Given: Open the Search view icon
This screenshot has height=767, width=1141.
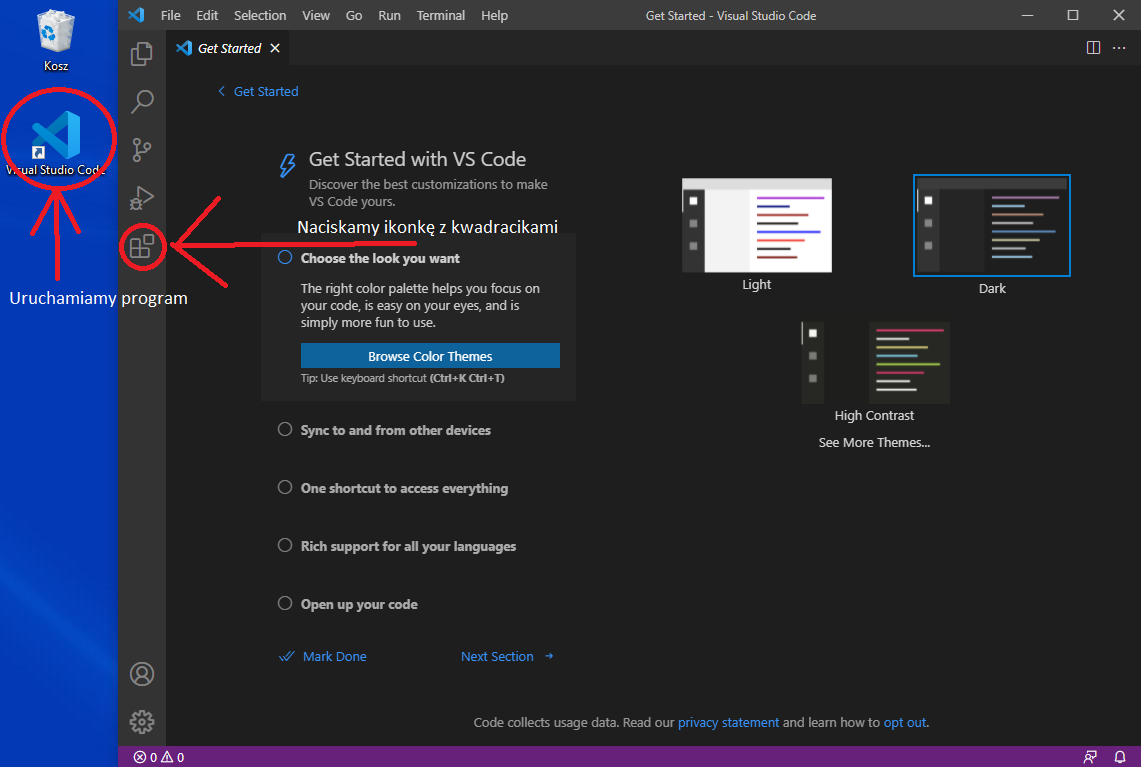Looking at the screenshot, I should click(142, 101).
